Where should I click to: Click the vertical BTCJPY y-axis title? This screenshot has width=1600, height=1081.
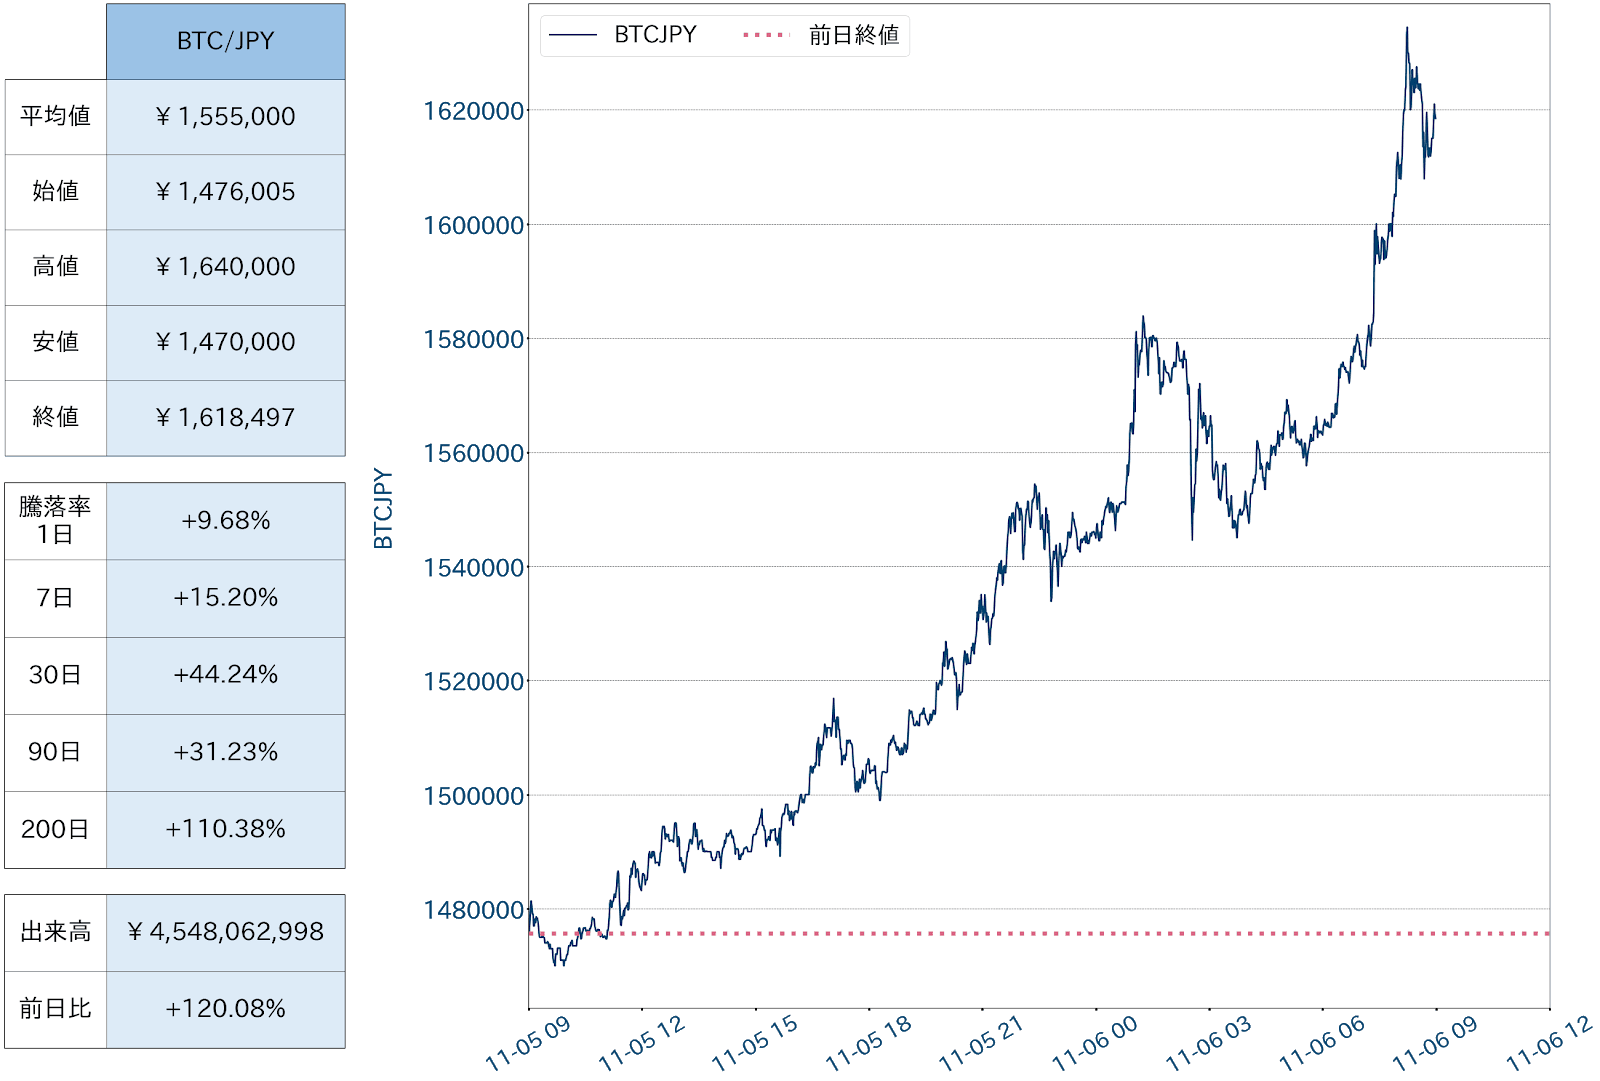pyautogui.click(x=383, y=508)
